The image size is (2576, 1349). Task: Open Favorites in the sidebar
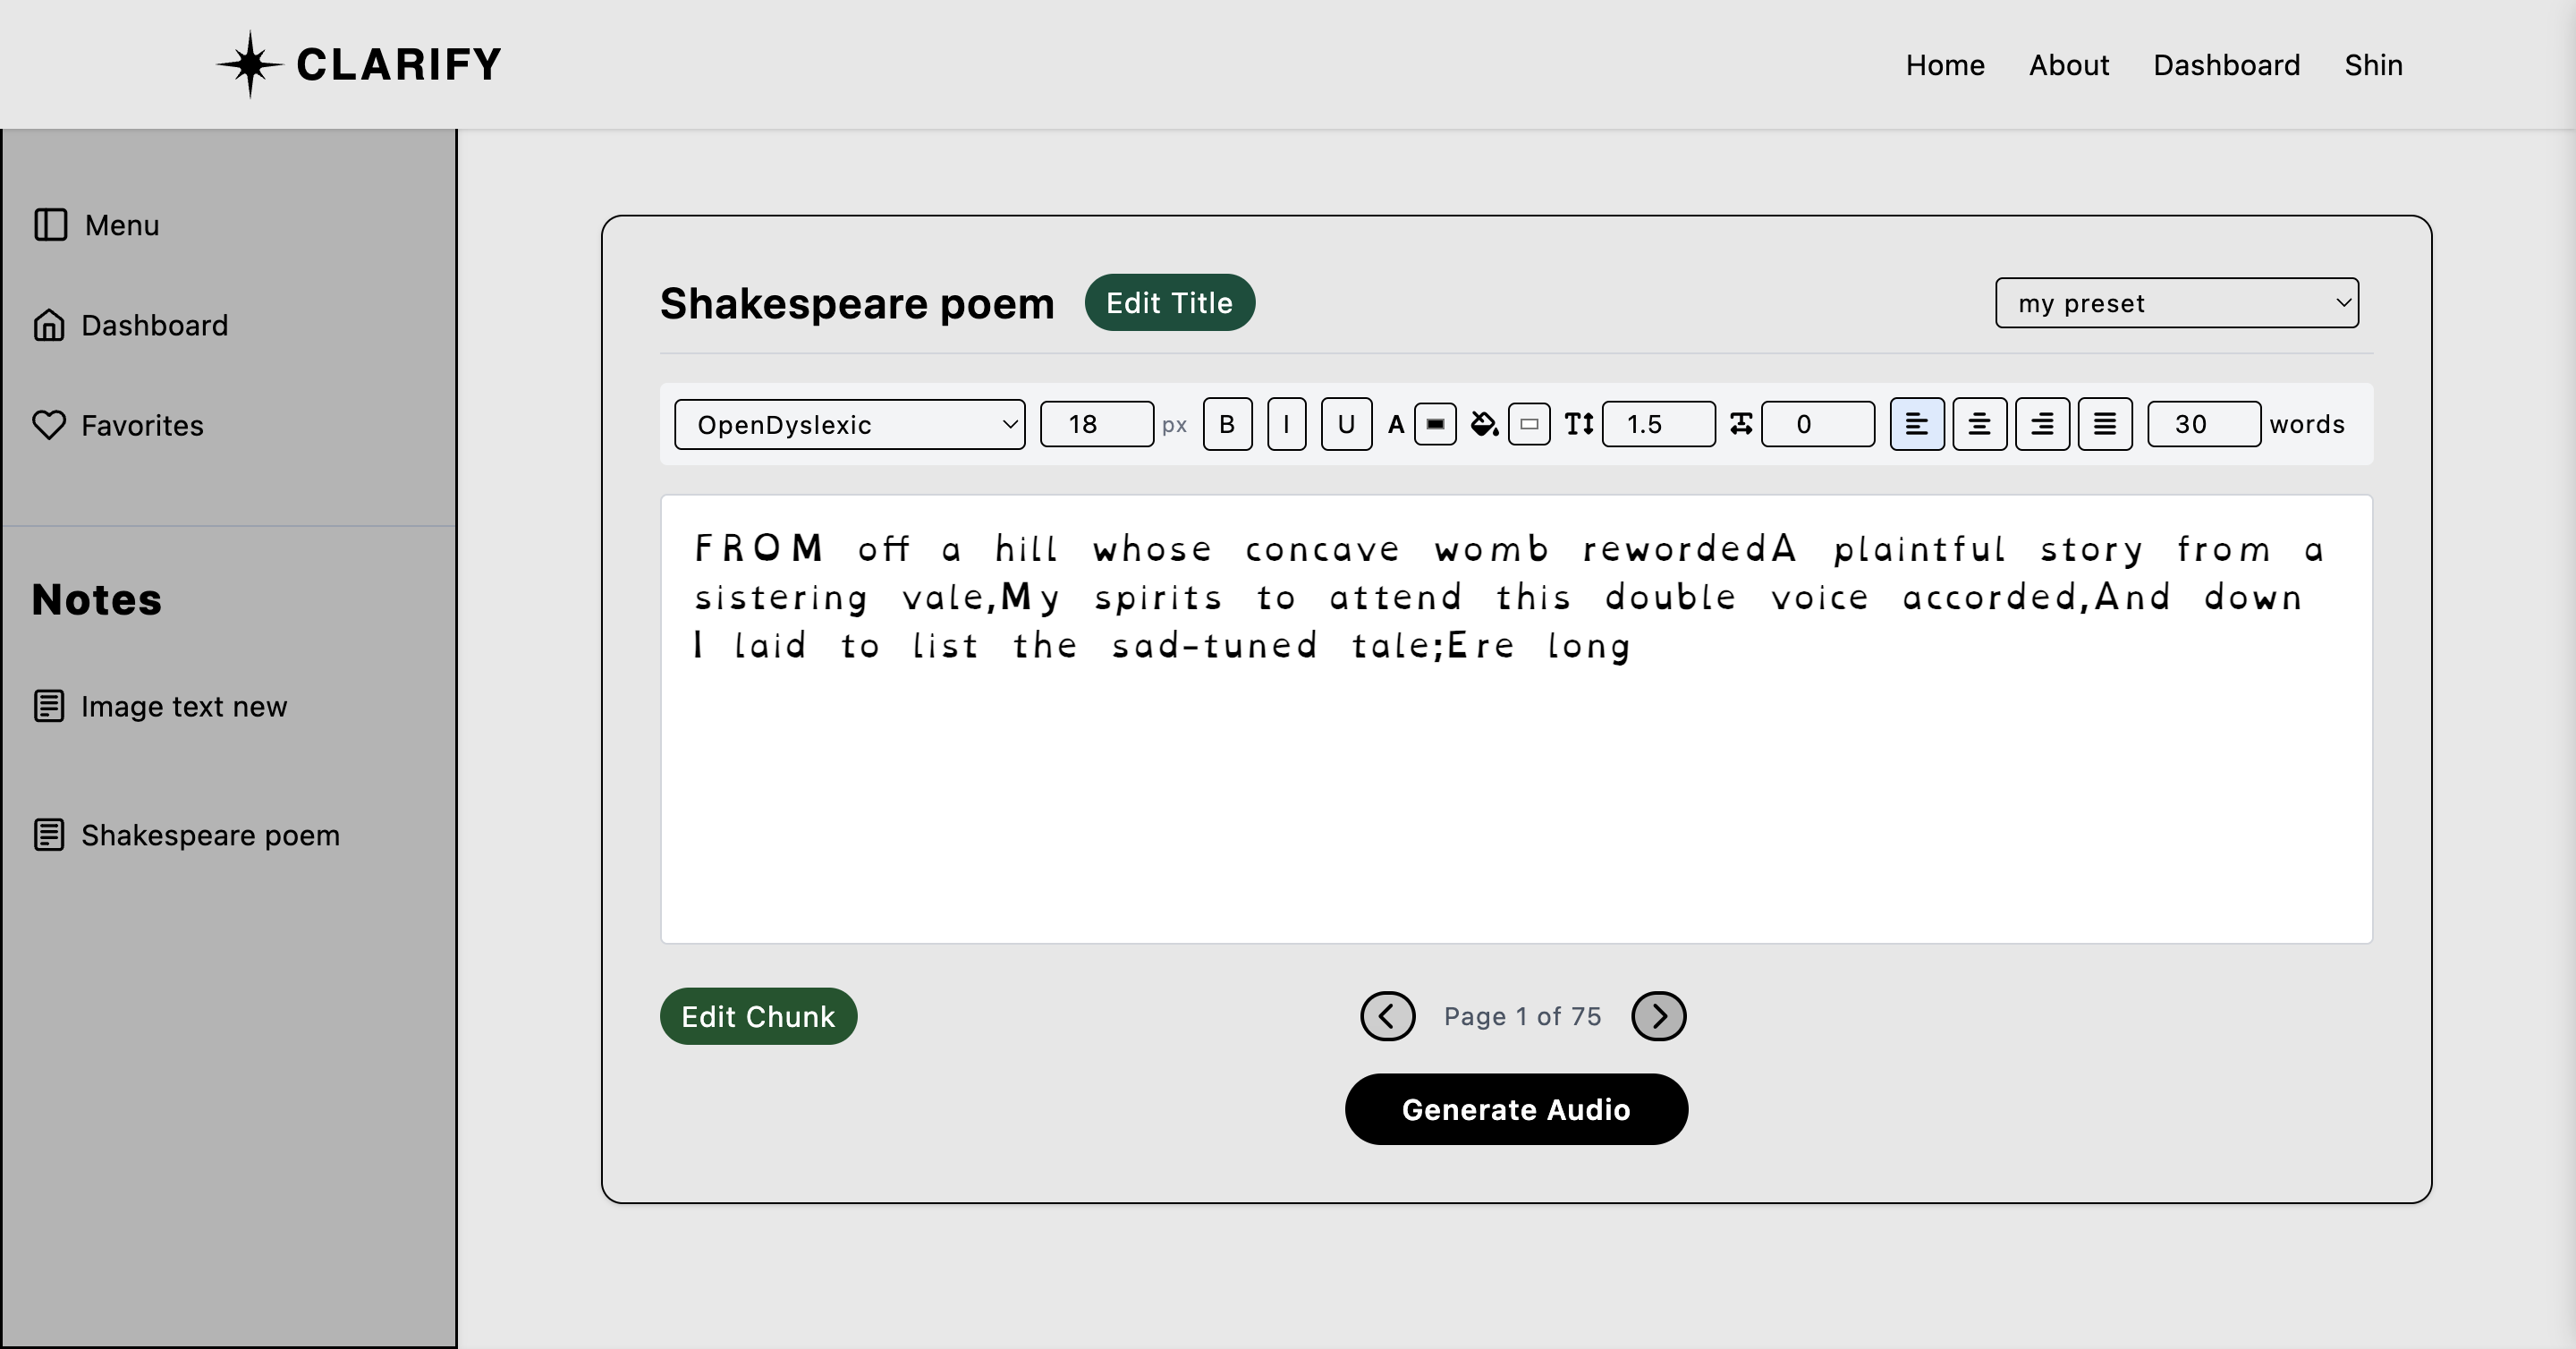[142, 425]
